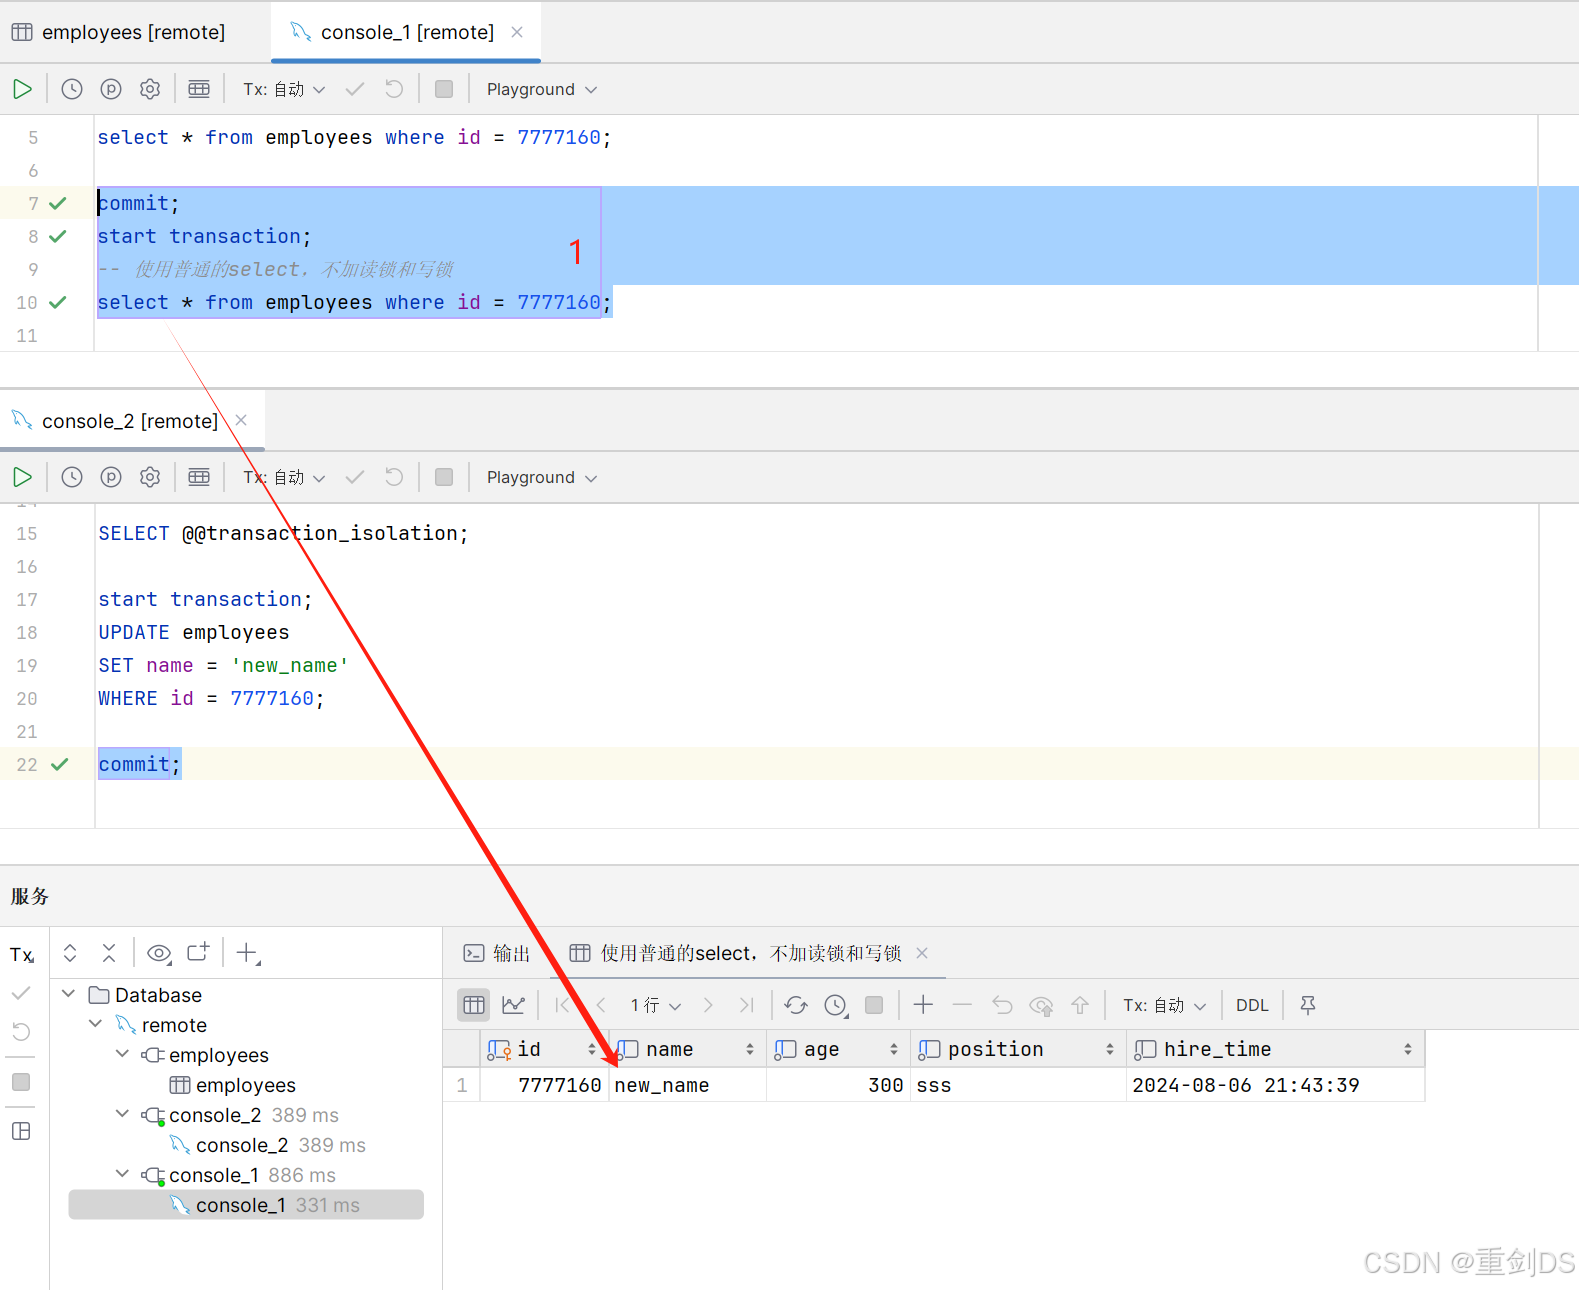Image resolution: width=1579 pixels, height=1290 pixels.
Task: Collapse employees node in Services tree
Action: click(122, 1054)
